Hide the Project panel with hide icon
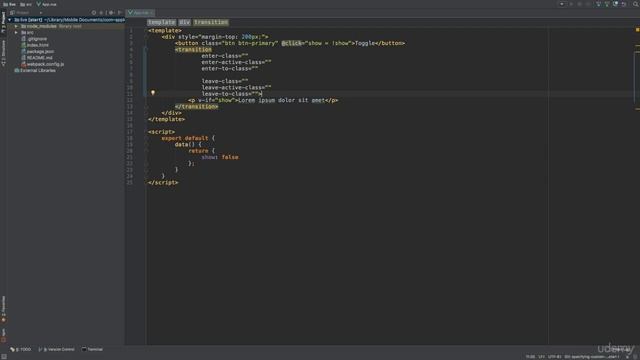Viewport: 640px width, 360px height. point(120,13)
